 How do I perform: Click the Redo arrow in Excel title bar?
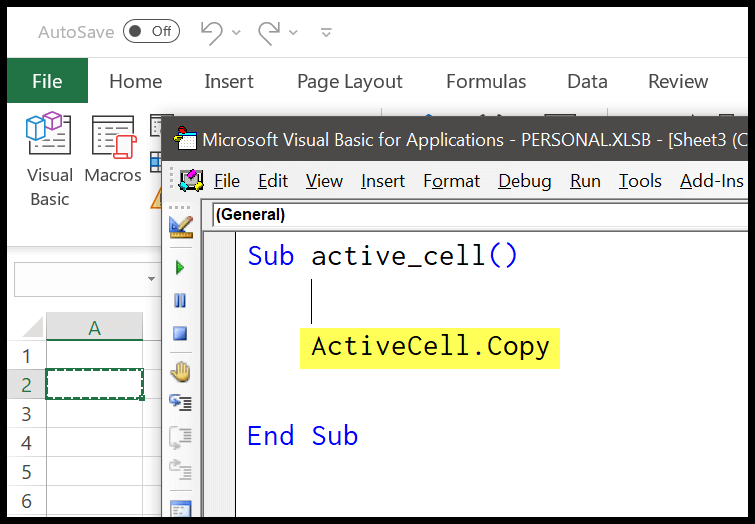click(269, 33)
